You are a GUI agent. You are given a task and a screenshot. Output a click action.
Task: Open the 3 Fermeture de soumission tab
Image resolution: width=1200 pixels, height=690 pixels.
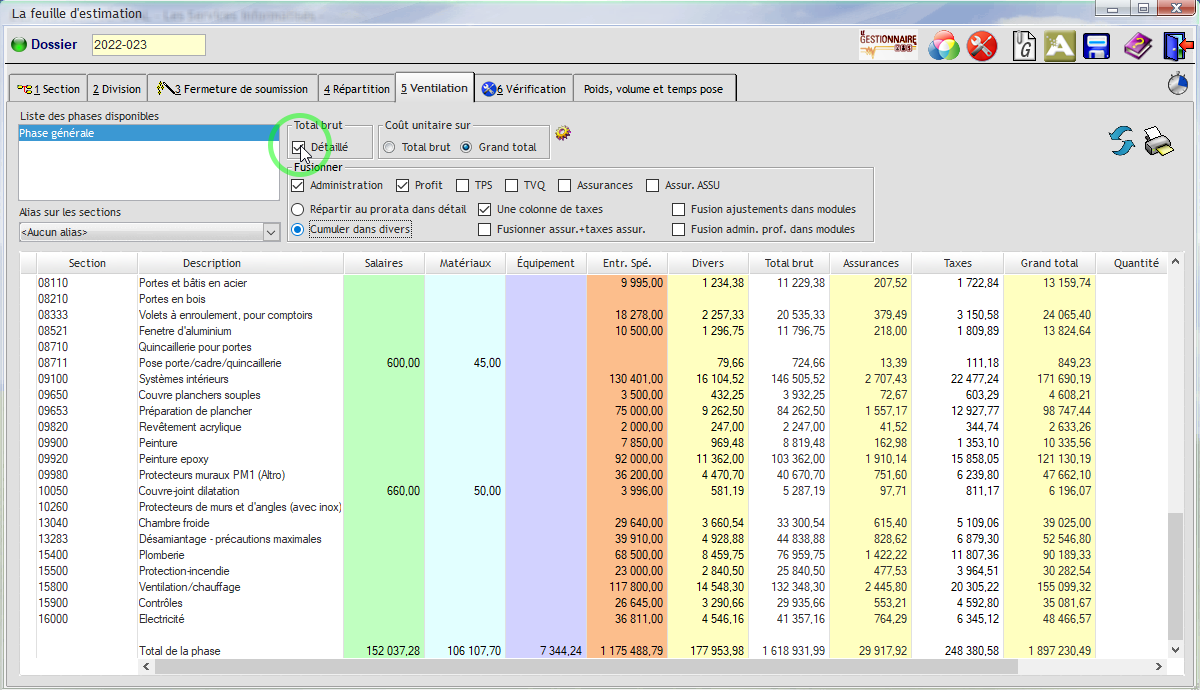pyautogui.click(x=233, y=89)
